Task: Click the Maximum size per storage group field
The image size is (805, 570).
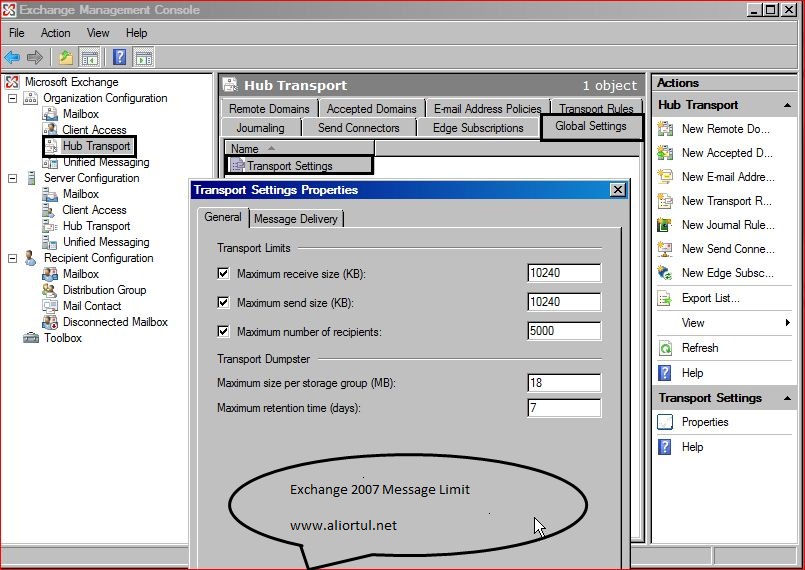Action: (x=564, y=383)
